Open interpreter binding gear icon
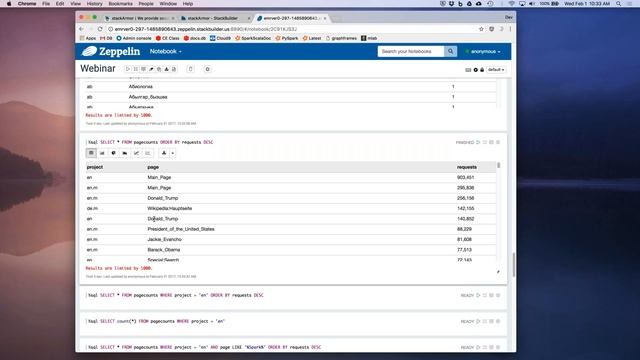640x360 pixels. pyautogui.click(x=476, y=70)
